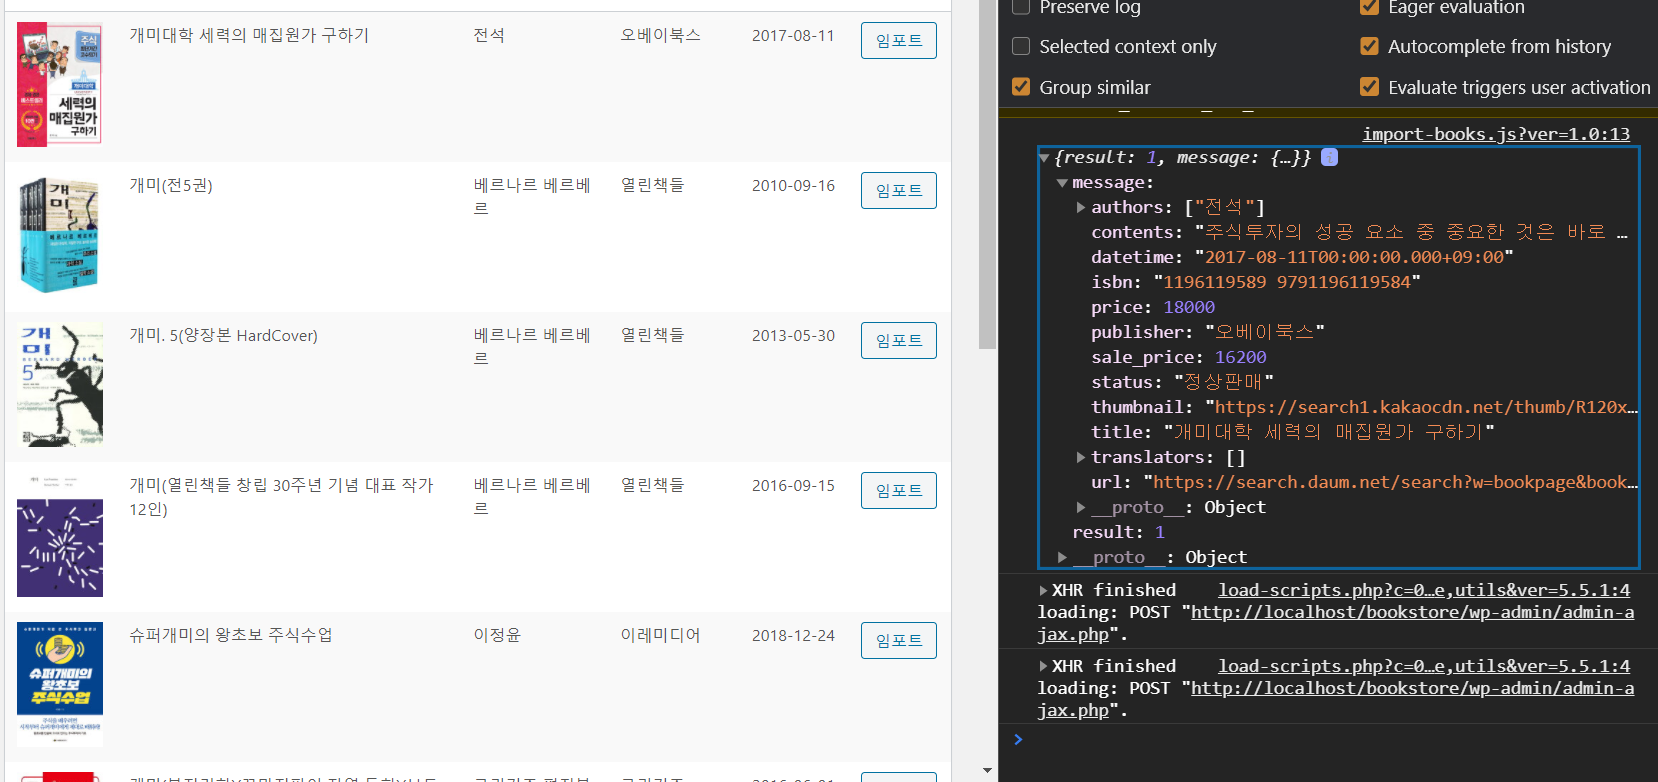Toggle Evaluate triggers user activation checkbox
Viewport: 1658px width, 782px height.
[1370, 87]
